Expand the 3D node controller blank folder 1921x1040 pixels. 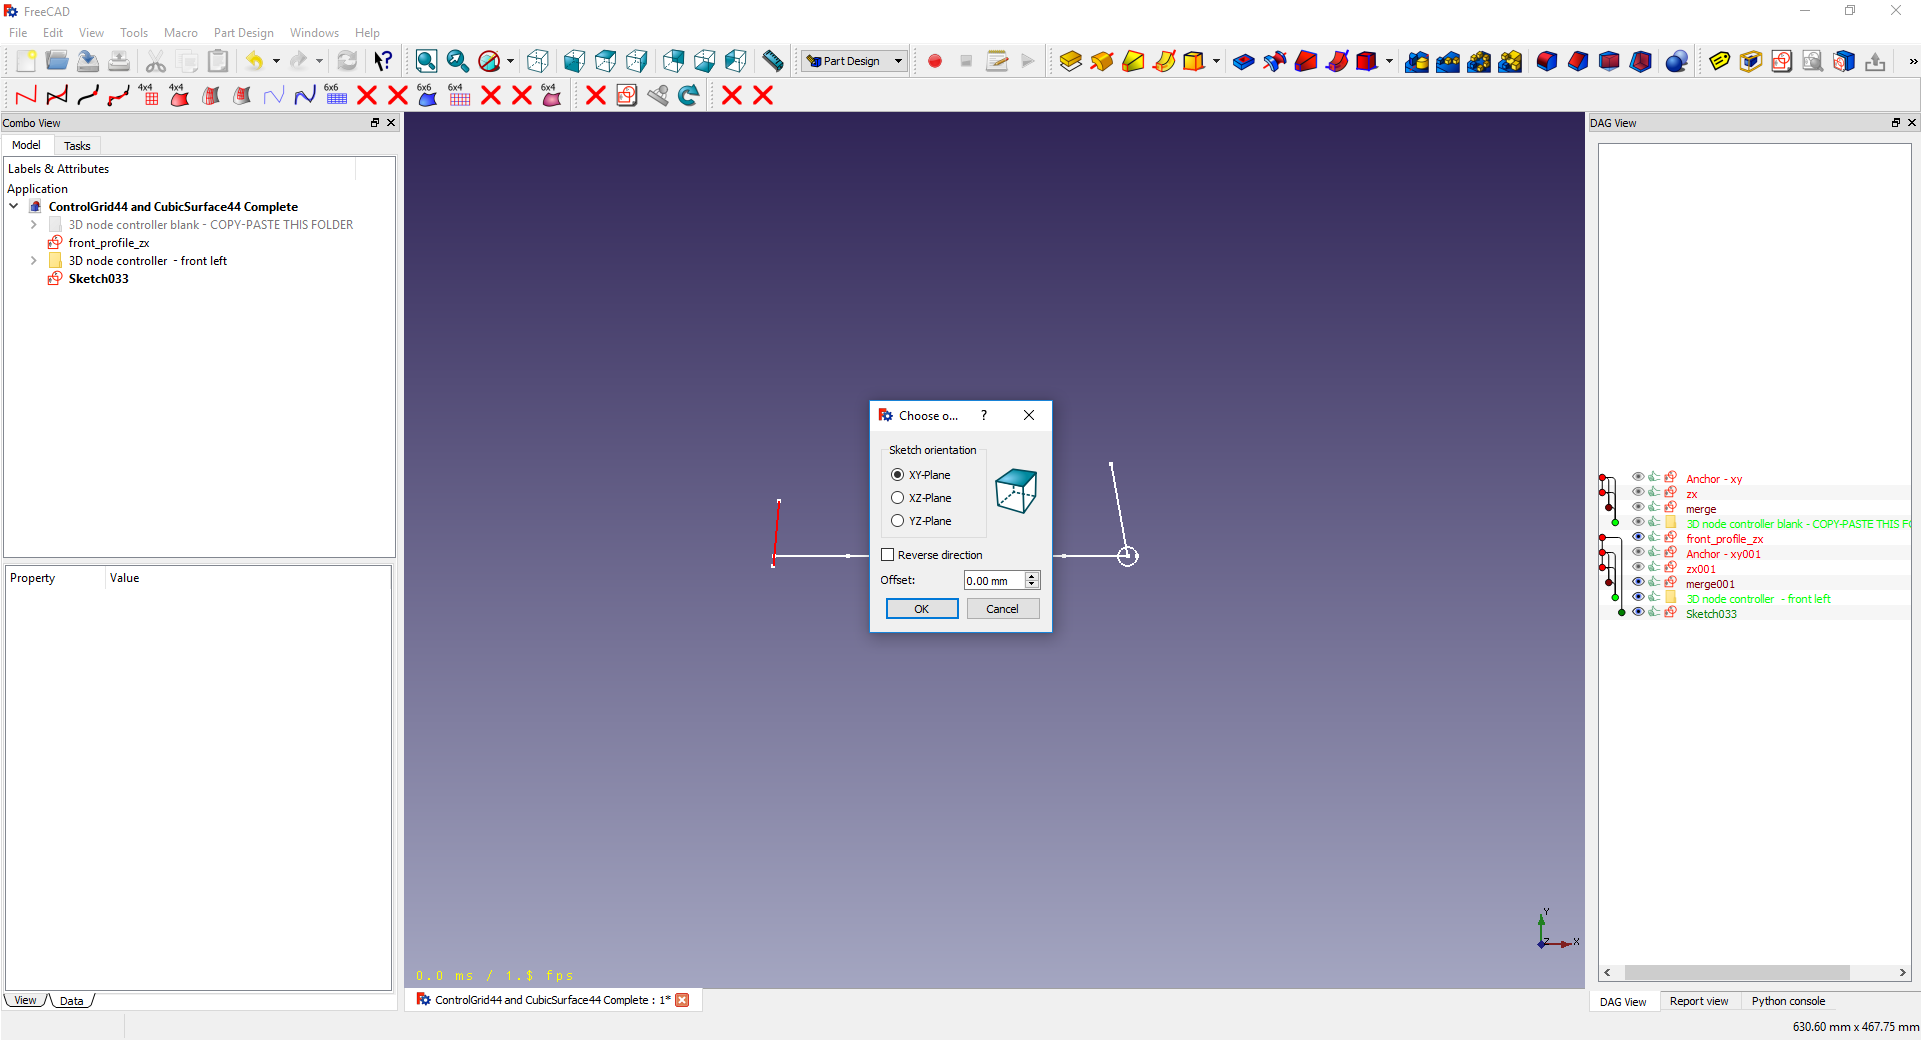click(x=34, y=225)
